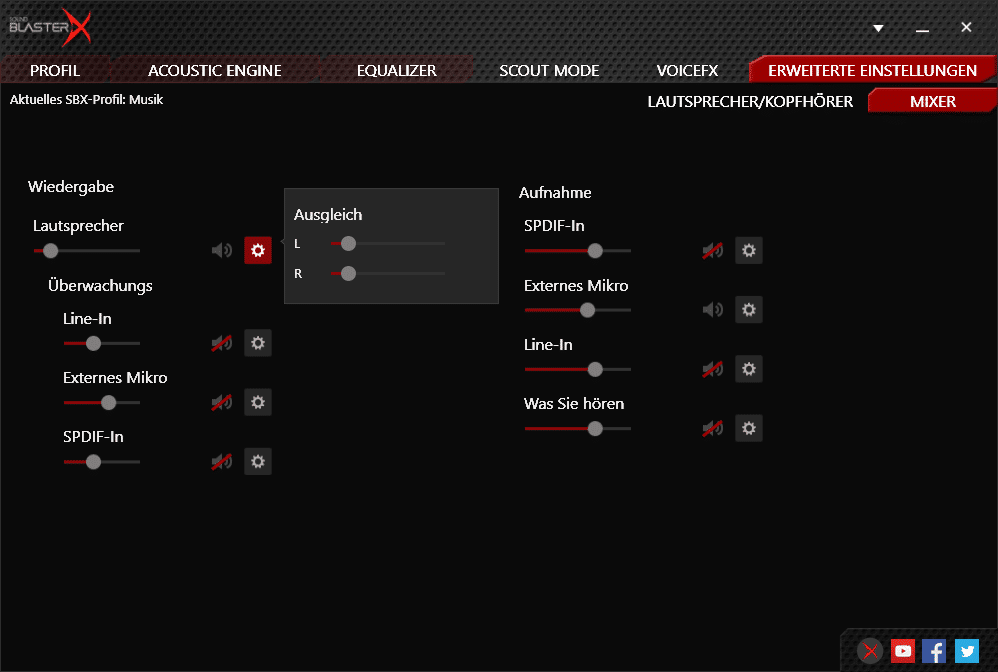Click the Aktuelles SBX-Profil: Musik label
The image size is (998, 672).
(86, 100)
